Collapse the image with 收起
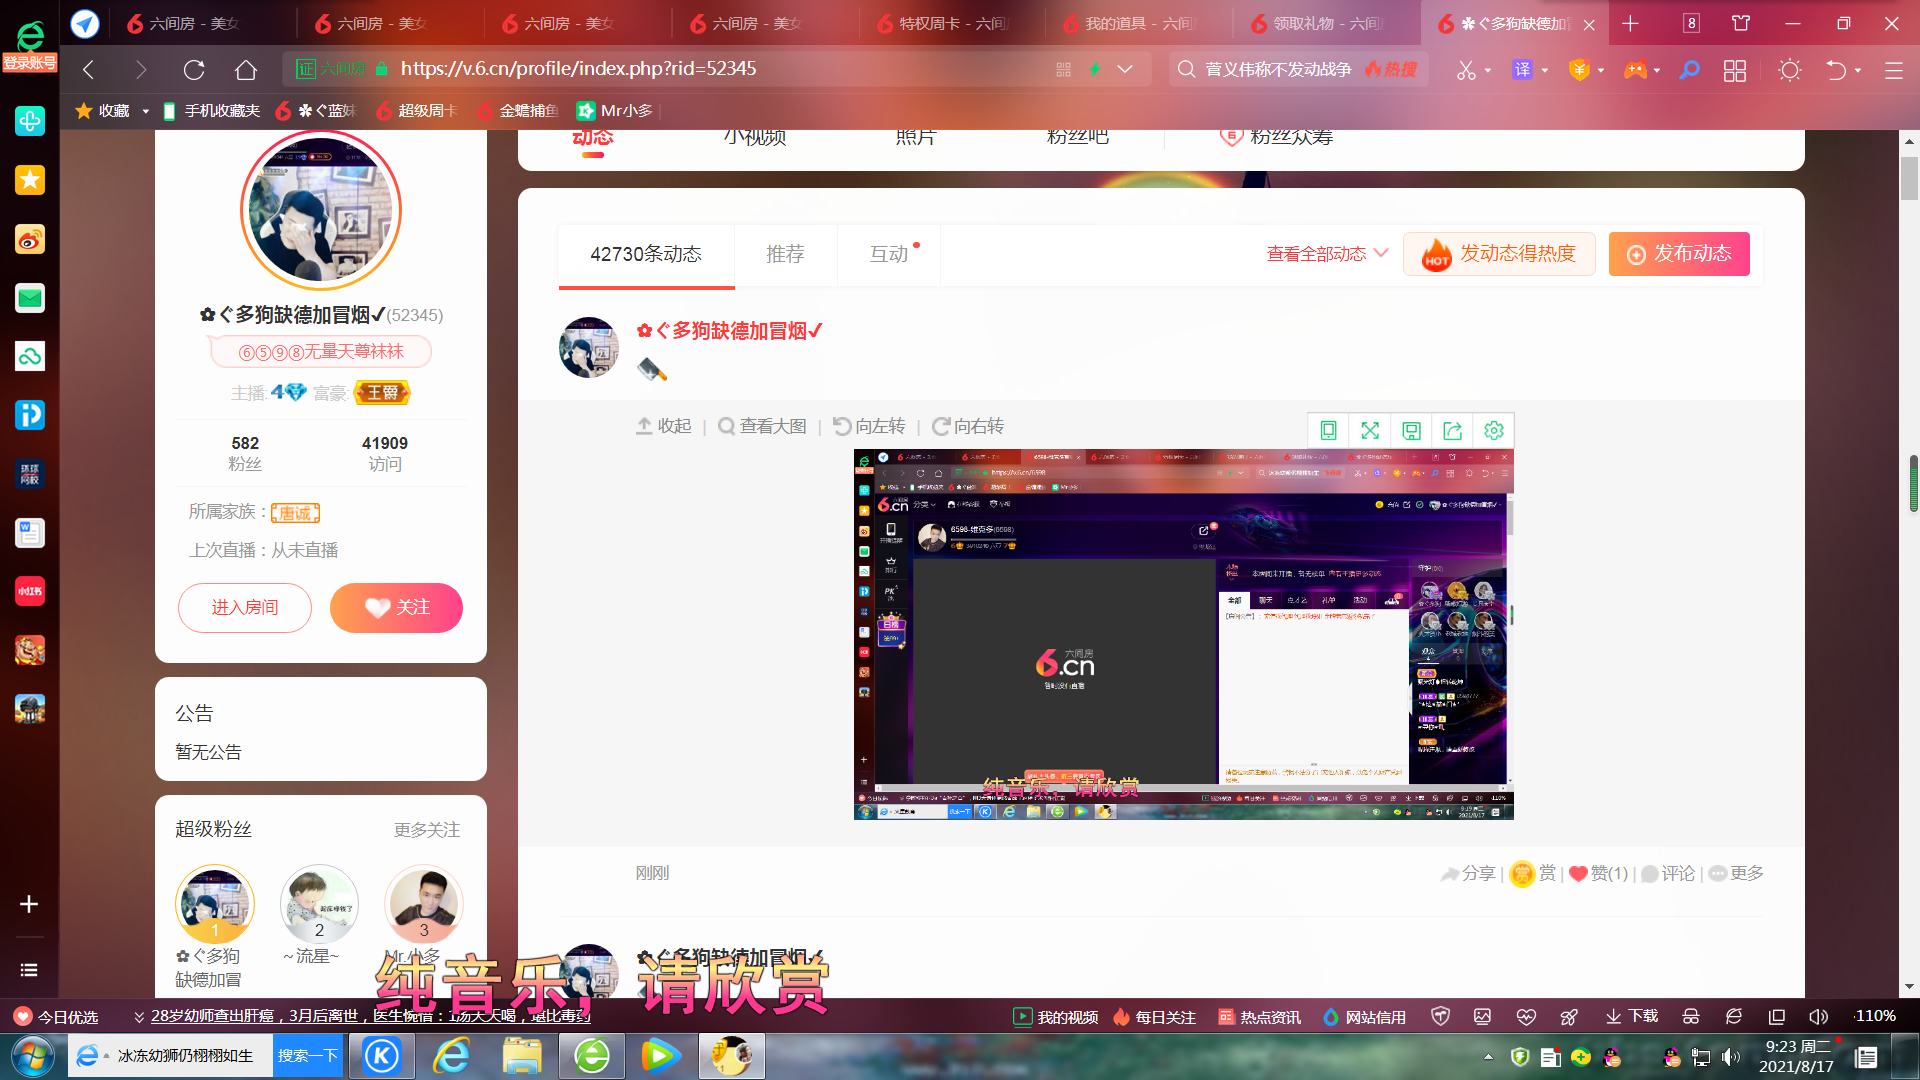Screen dimensions: 1920x1080 [664, 426]
